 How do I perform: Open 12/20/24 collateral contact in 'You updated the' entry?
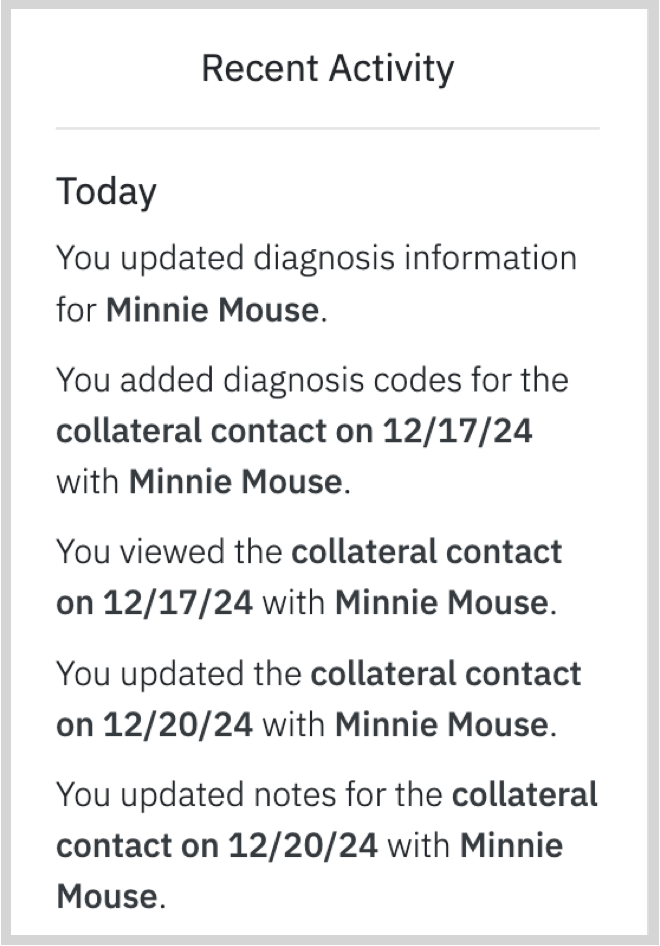(x=319, y=699)
